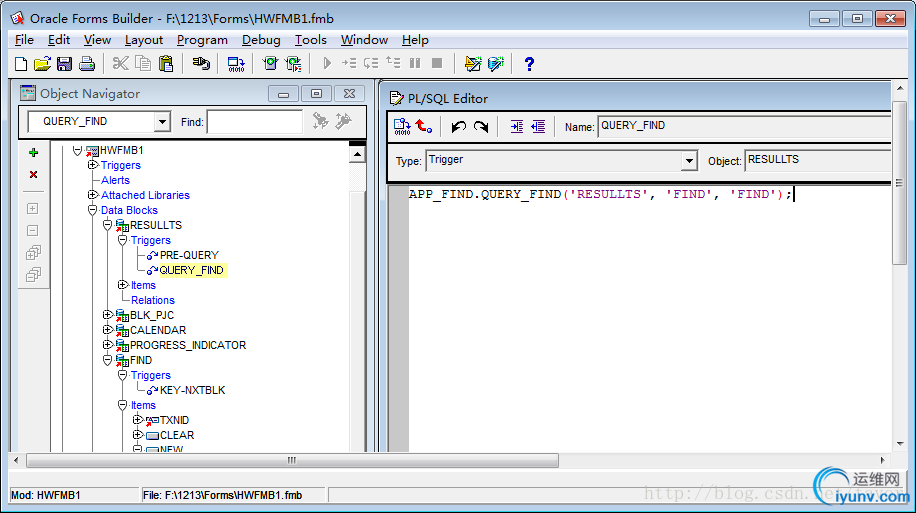Select the QUERY_FIND trigger in tree
916x513 pixels.
pos(192,271)
